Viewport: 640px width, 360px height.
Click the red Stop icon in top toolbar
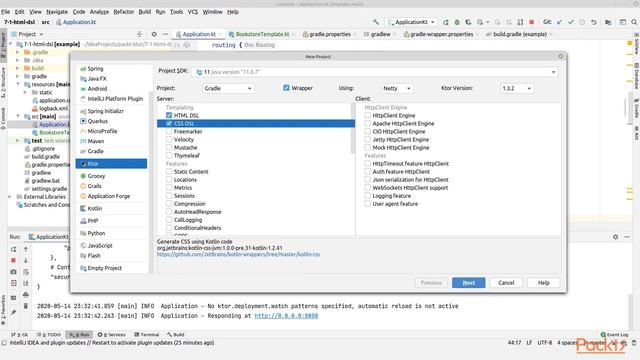[531, 22]
